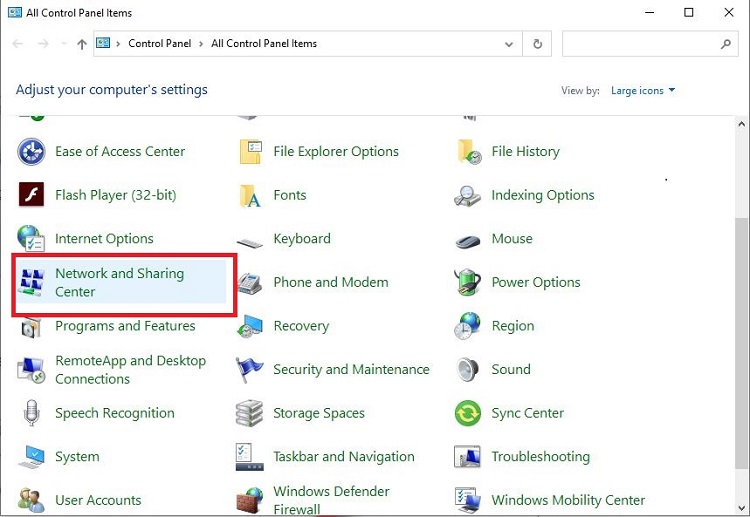Click the Speech Recognition microphone icon
Viewport: 750px width, 517px height.
click(x=32, y=413)
